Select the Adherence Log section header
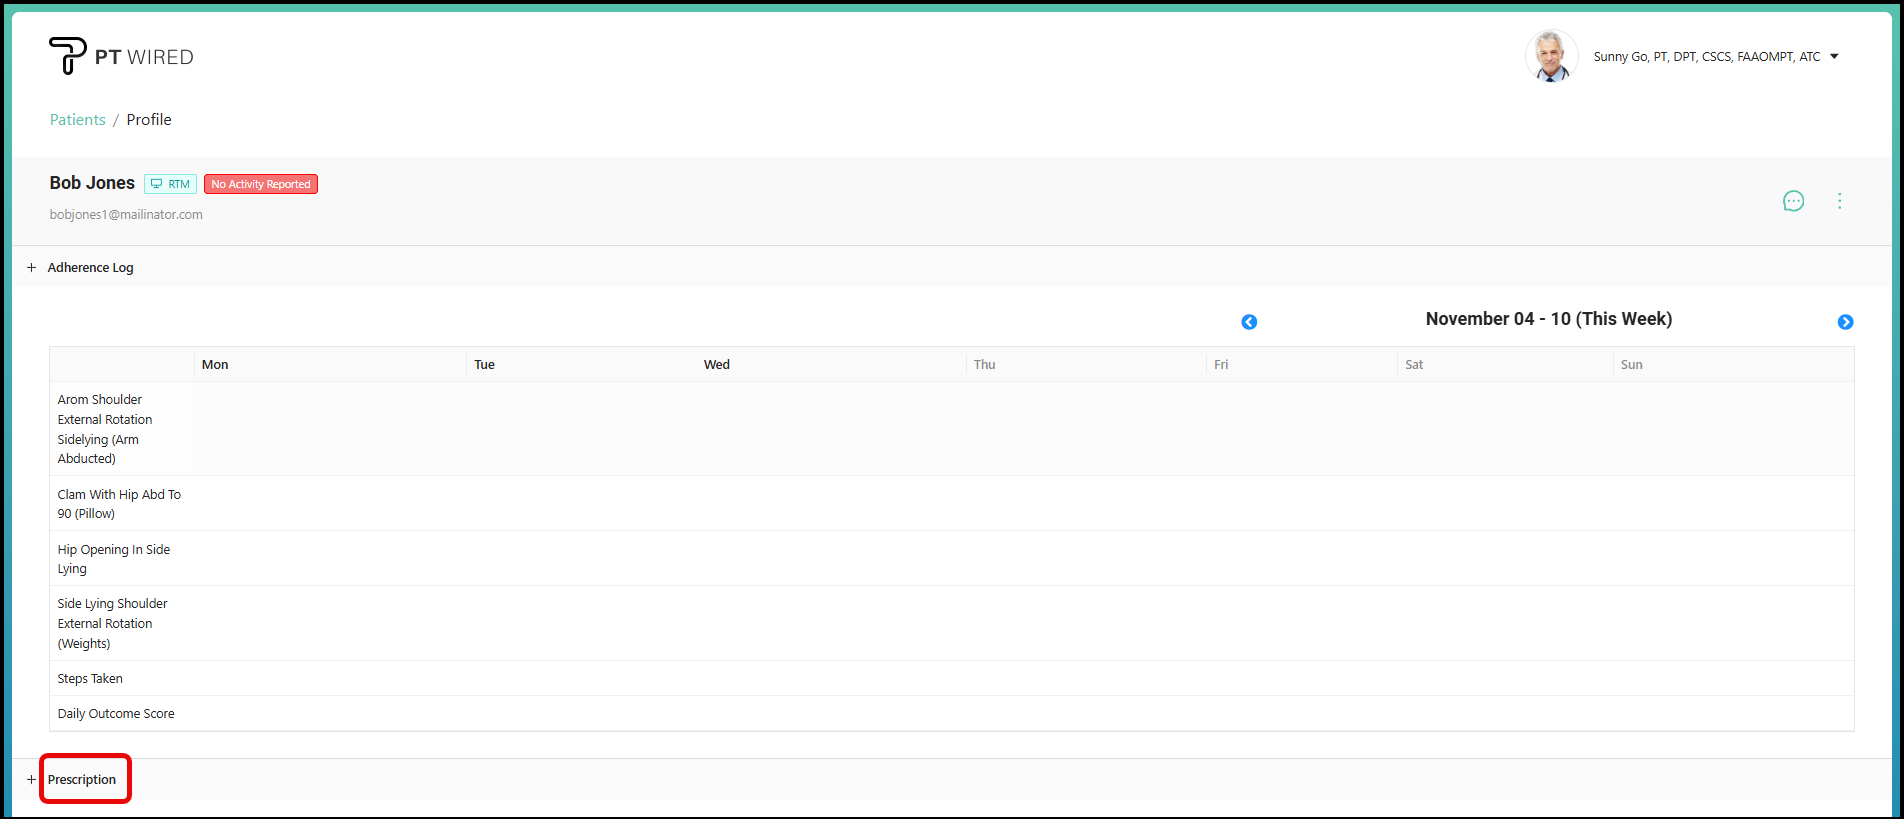Image resolution: width=1904 pixels, height=819 pixels. tap(90, 268)
